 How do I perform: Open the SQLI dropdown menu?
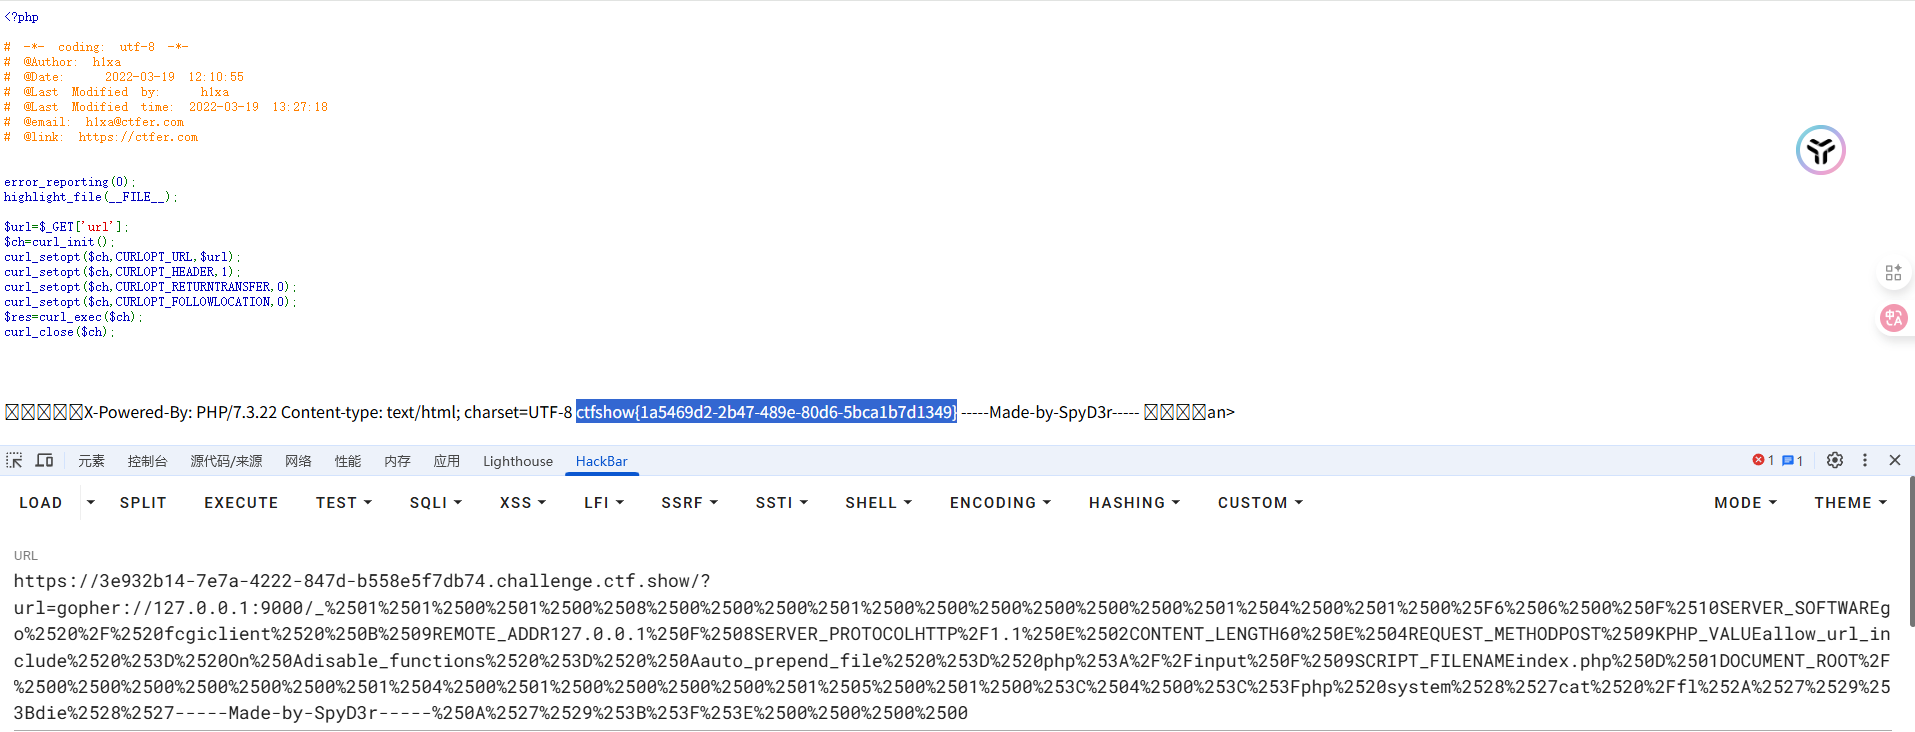pos(435,503)
